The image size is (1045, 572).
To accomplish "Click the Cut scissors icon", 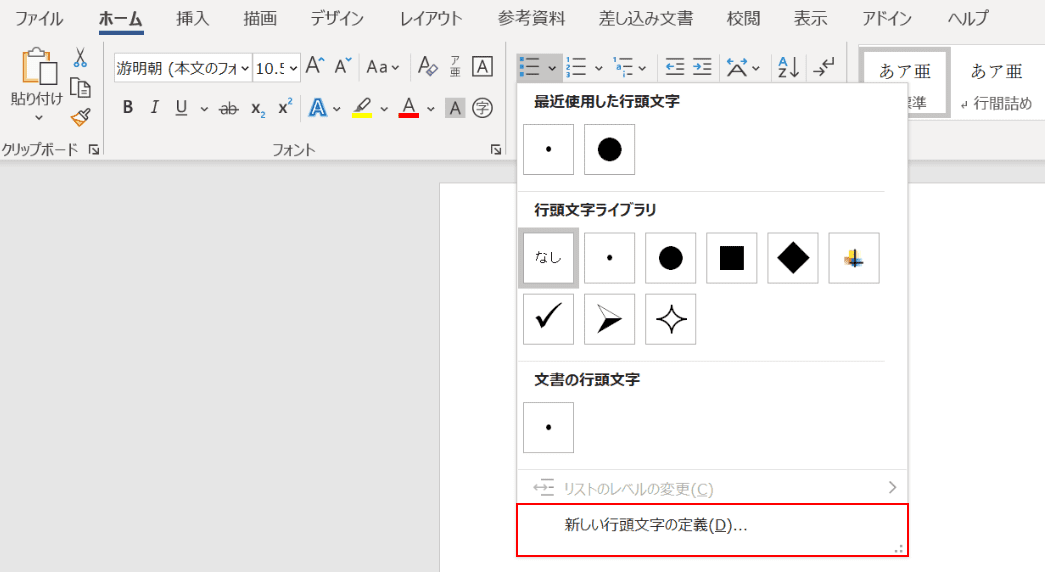I will 80,58.
